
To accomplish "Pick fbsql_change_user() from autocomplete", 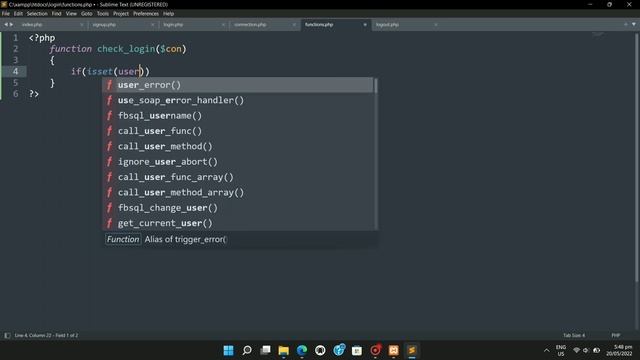I will point(238,208).
